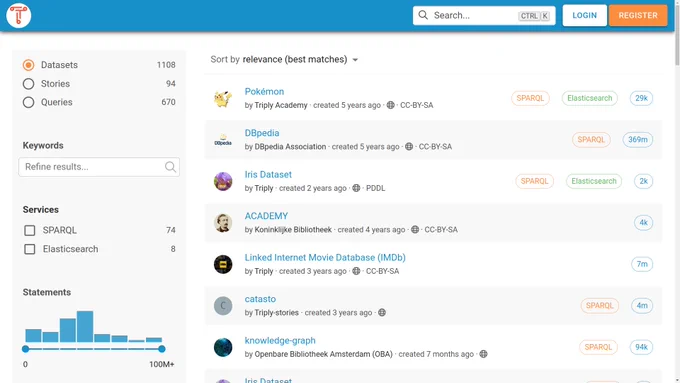Open the ACADEMY dataset link
Image resolution: width=680 pixels, height=383 pixels.
point(266,216)
